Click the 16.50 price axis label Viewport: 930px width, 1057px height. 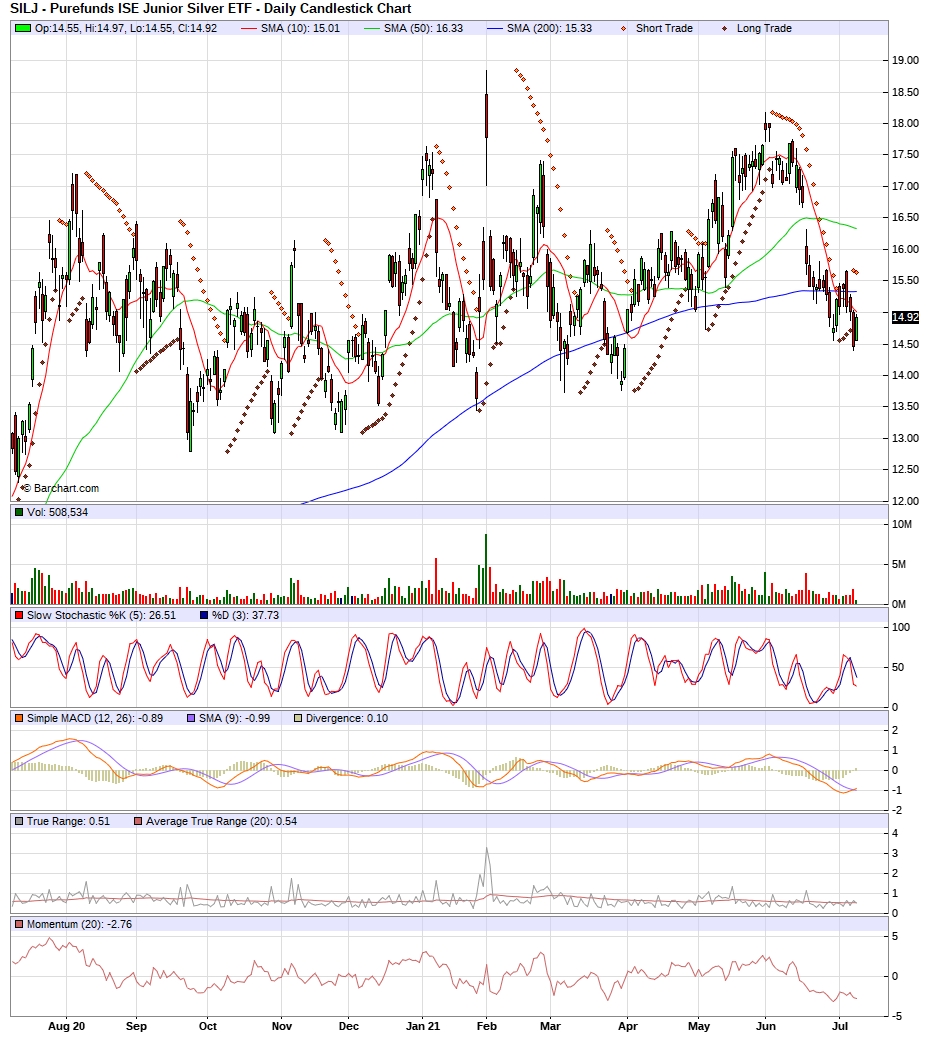pyautogui.click(x=905, y=218)
